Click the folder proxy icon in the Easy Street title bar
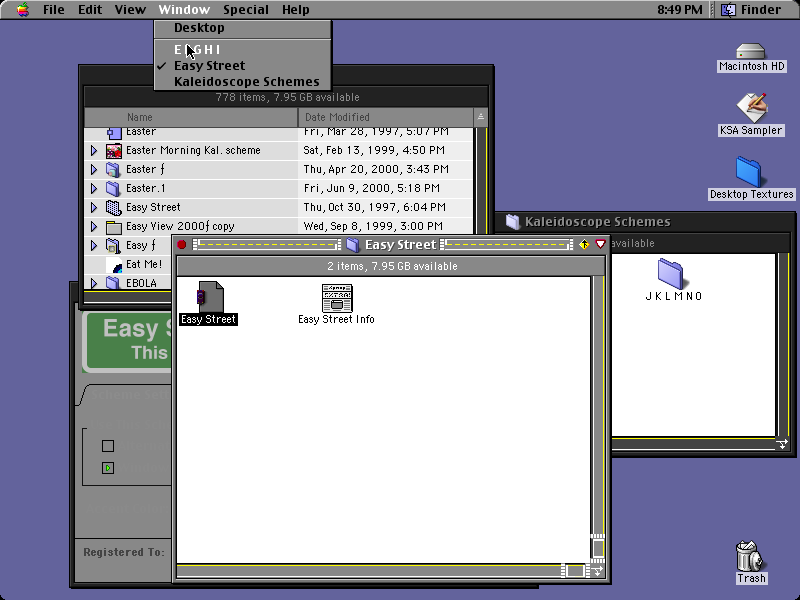The height and width of the screenshot is (600, 800). (353, 245)
